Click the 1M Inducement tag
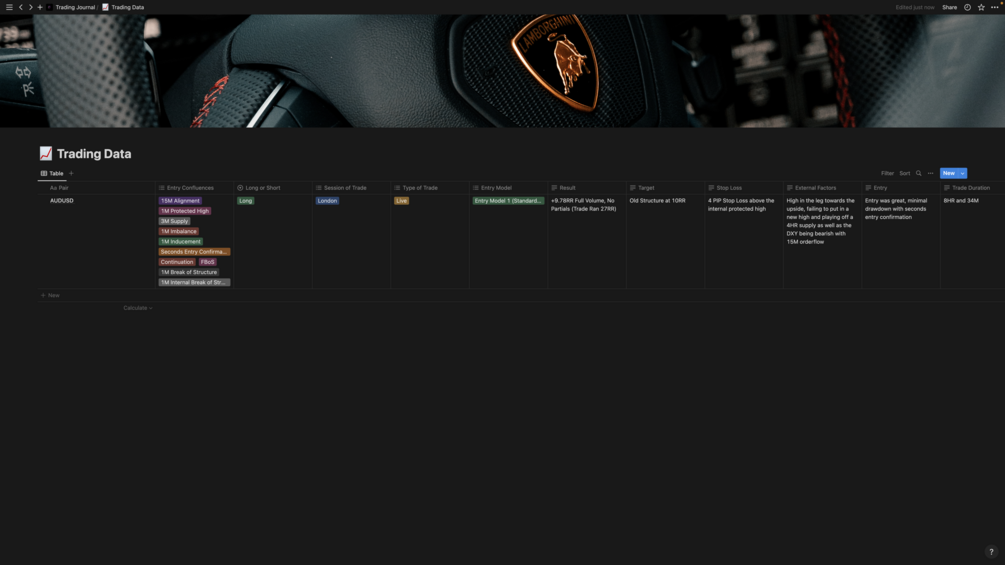 (181, 242)
